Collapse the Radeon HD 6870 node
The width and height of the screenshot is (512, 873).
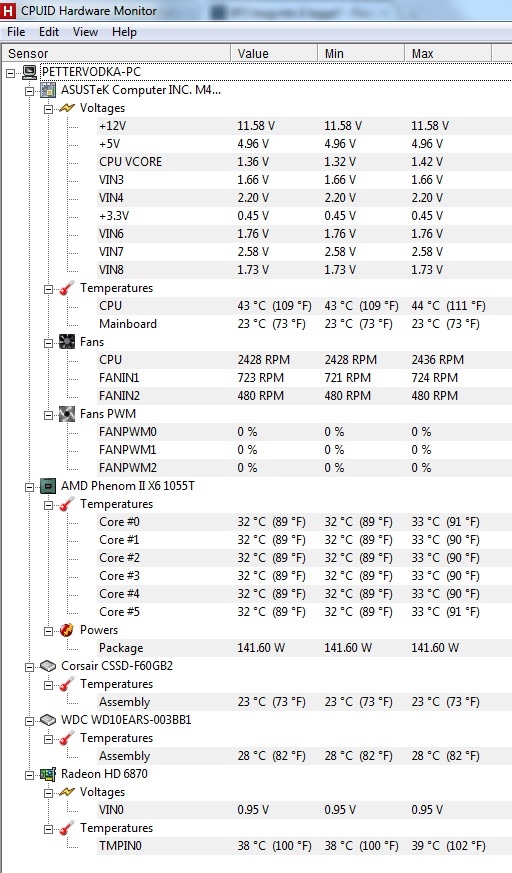coord(29,774)
